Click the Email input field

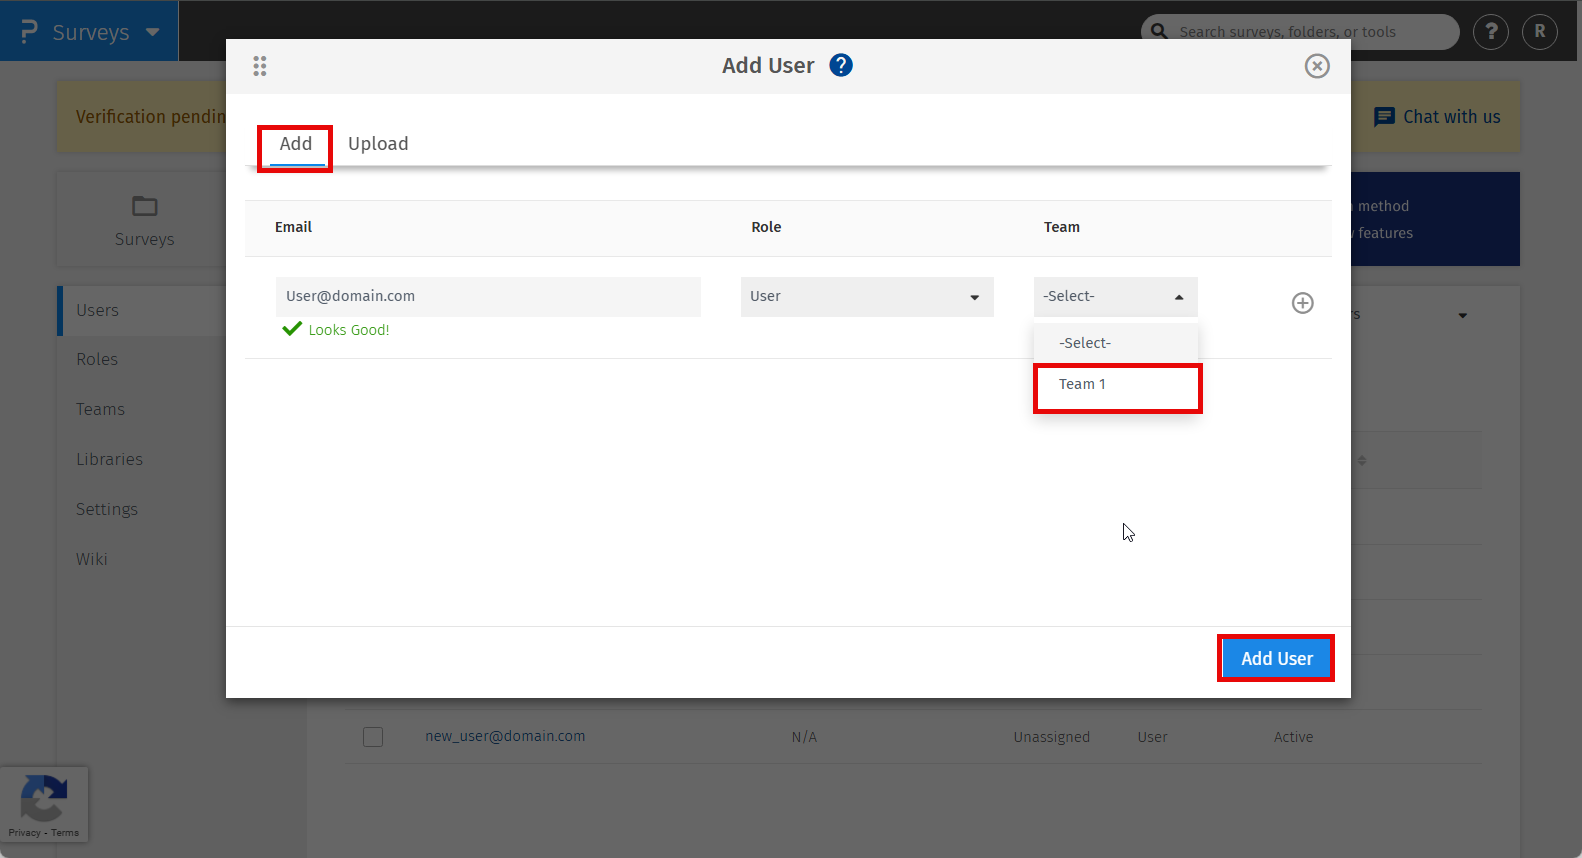point(488,297)
